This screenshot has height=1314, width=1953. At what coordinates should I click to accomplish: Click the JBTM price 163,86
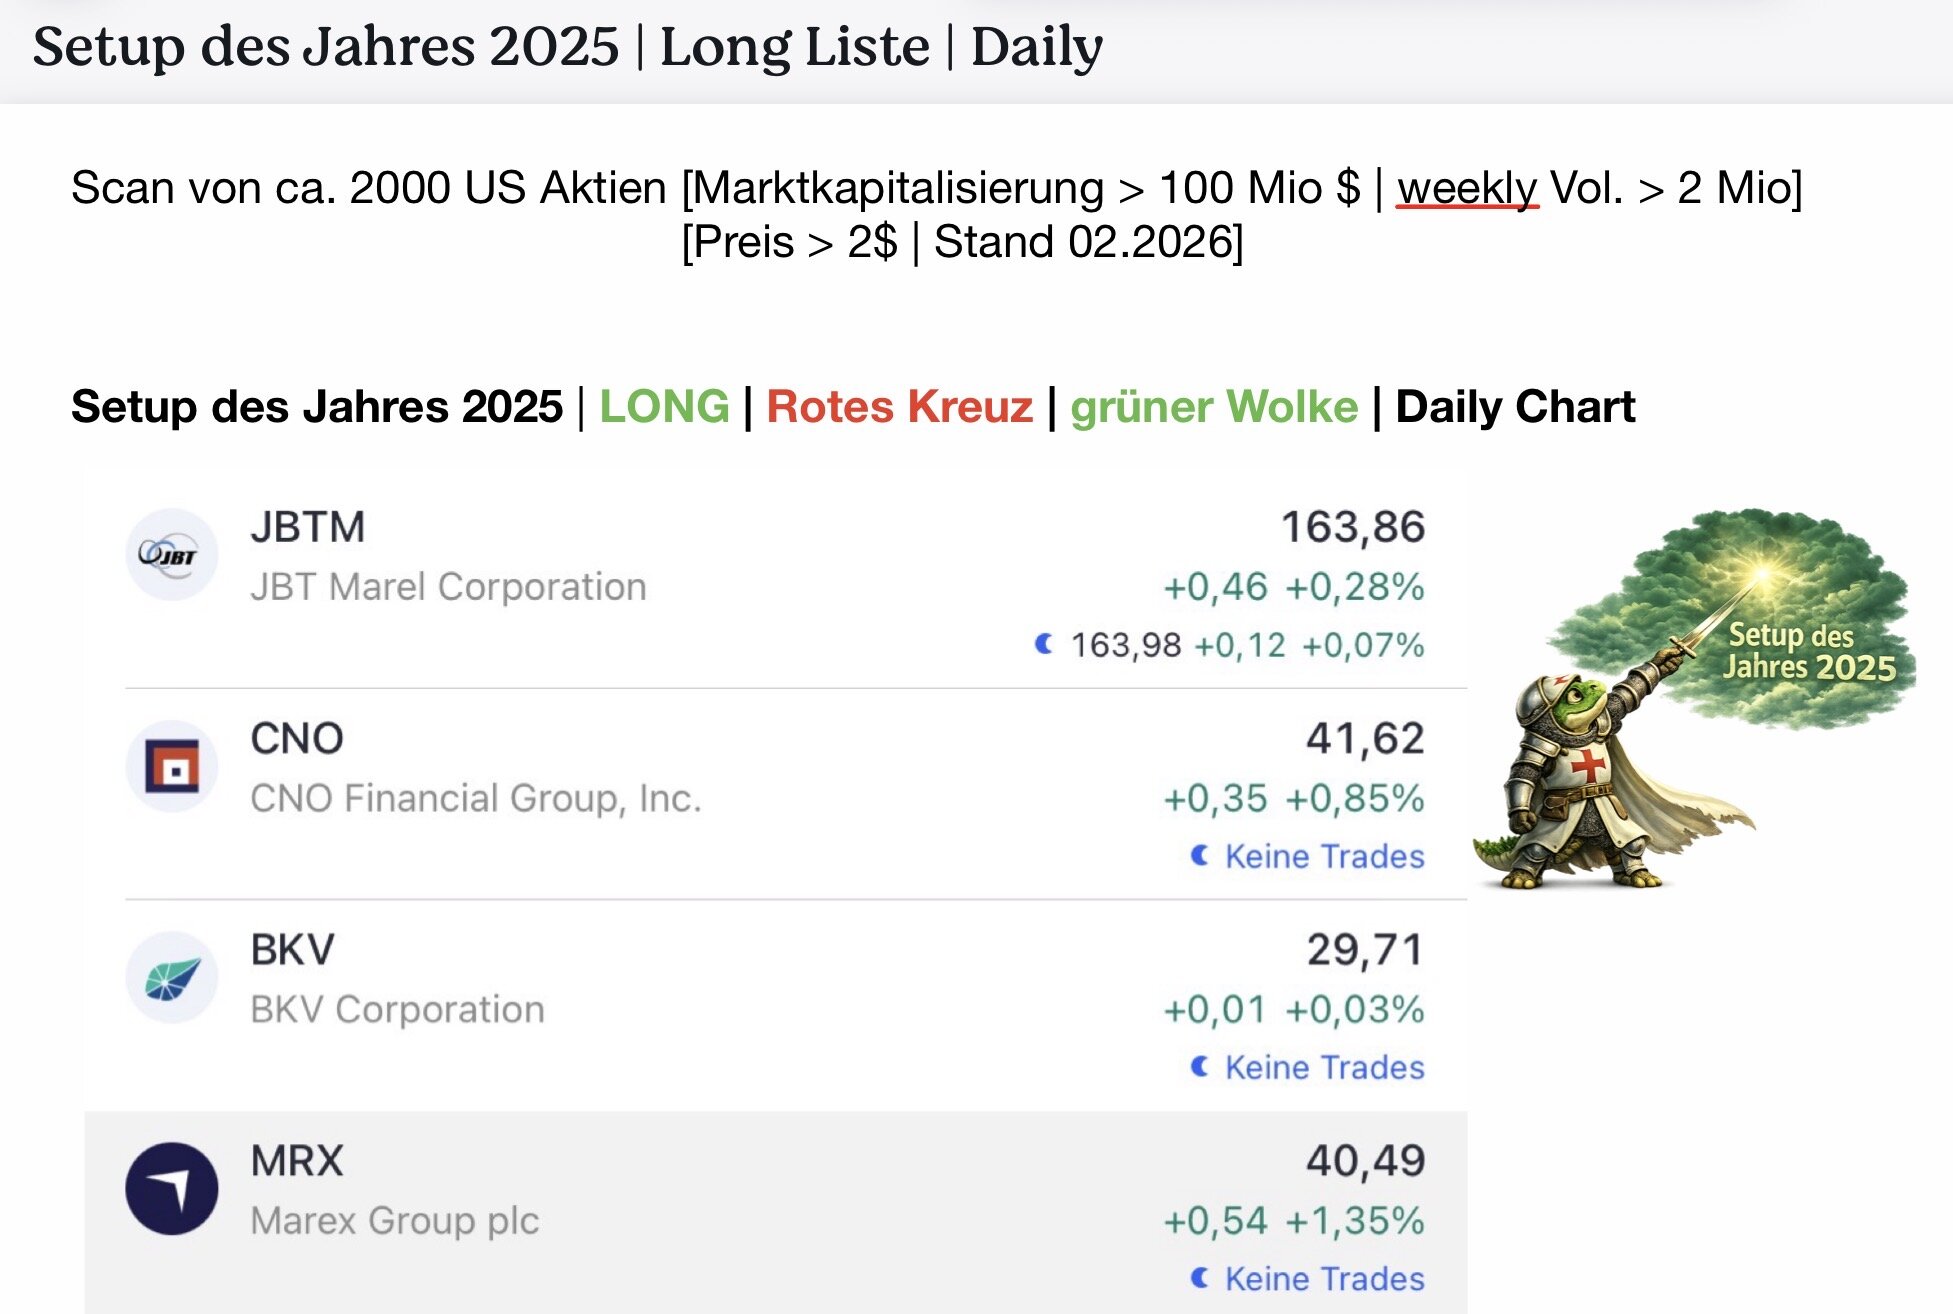click(x=1353, y=527)
